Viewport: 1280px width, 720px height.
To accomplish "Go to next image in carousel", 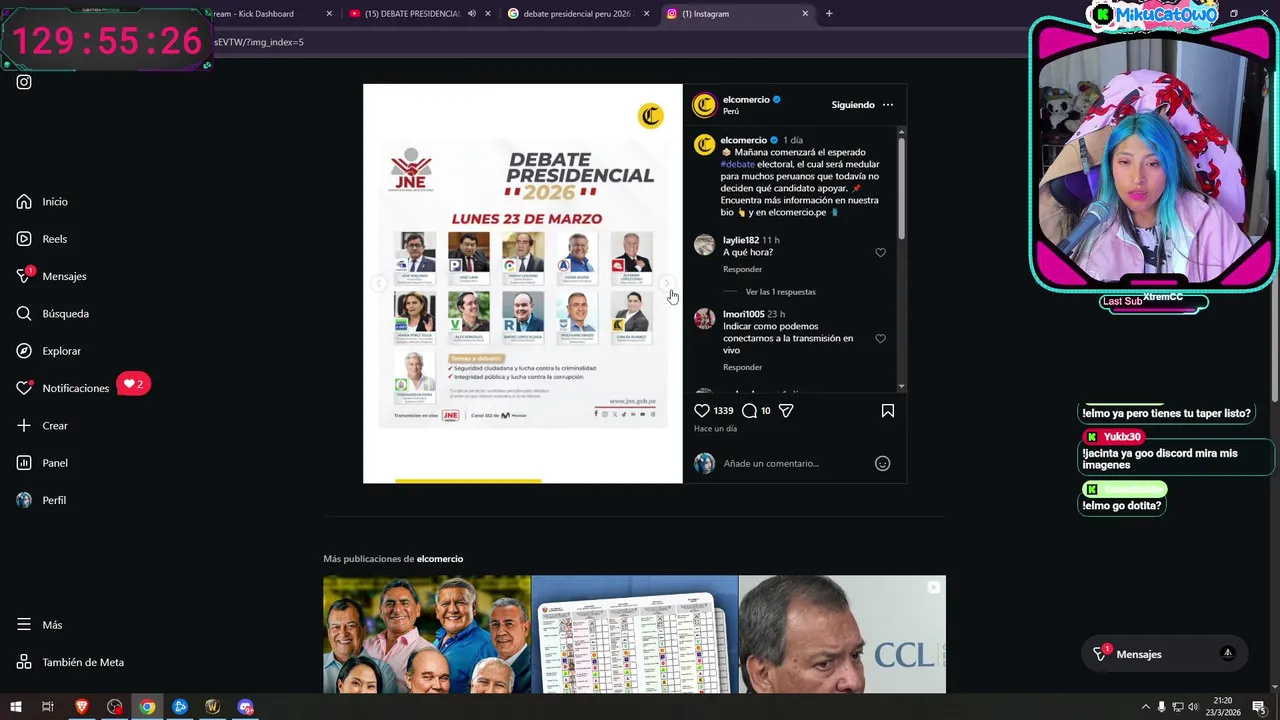I will pyautogui.click(x=668, y=284).
